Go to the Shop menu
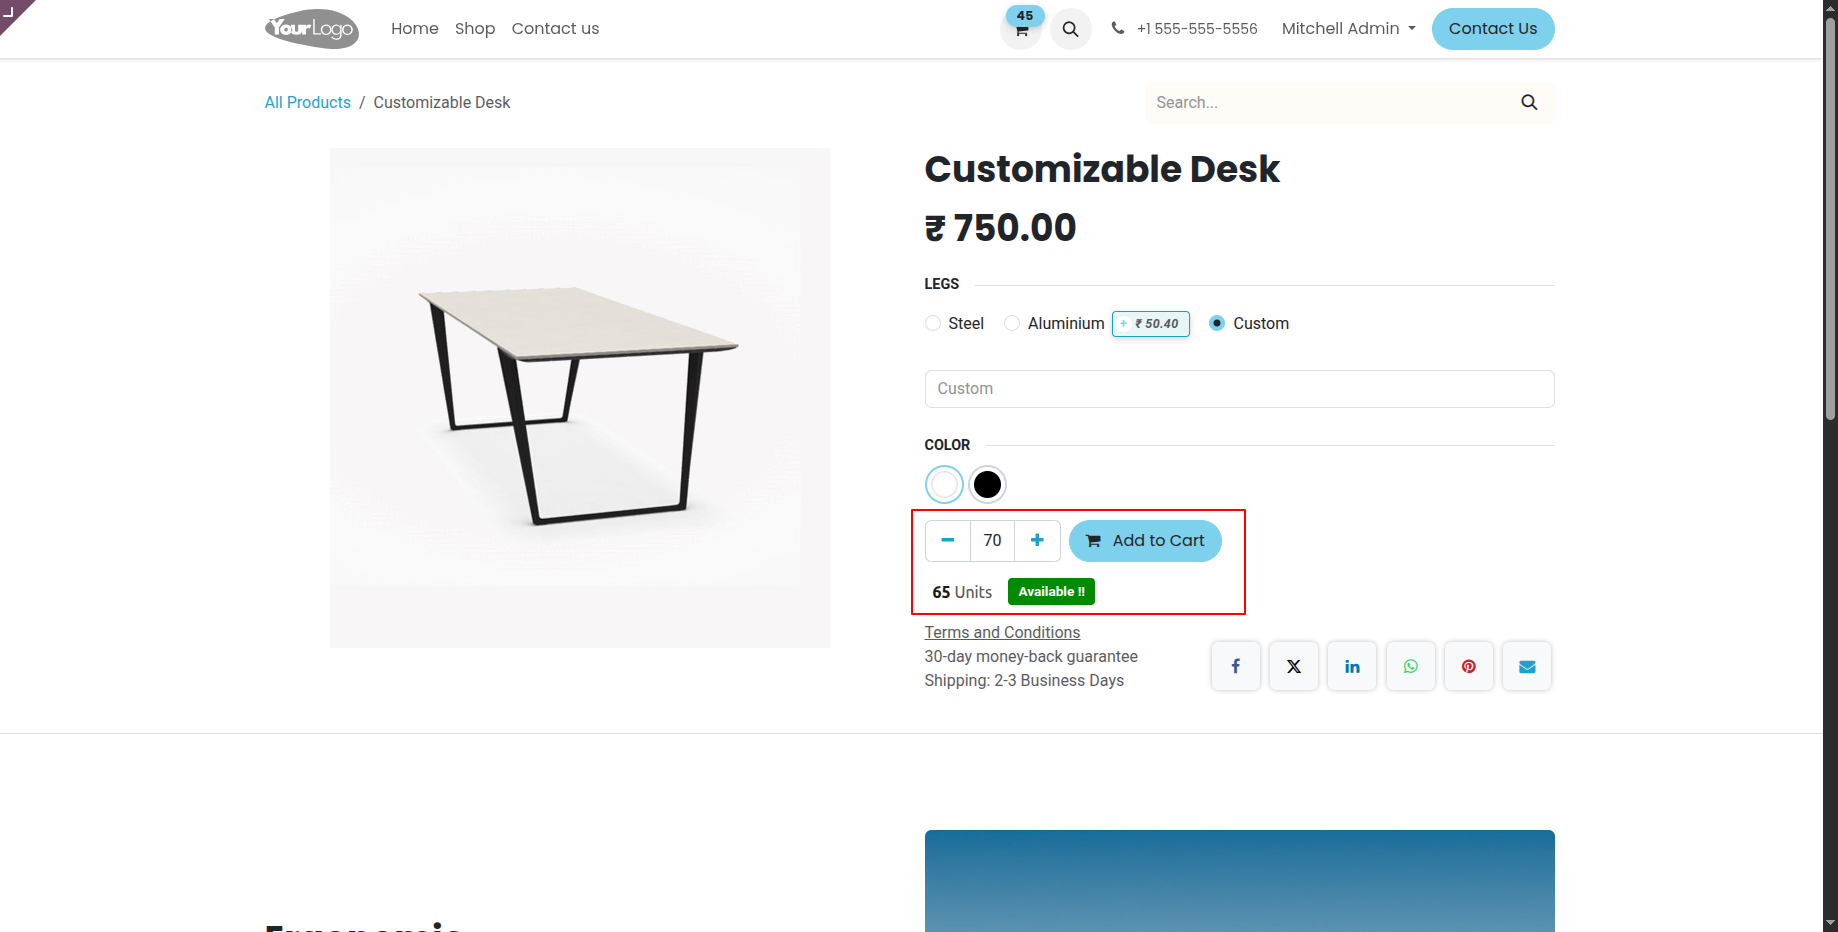Screen dimensions: 1838x932 click(475, 29)
